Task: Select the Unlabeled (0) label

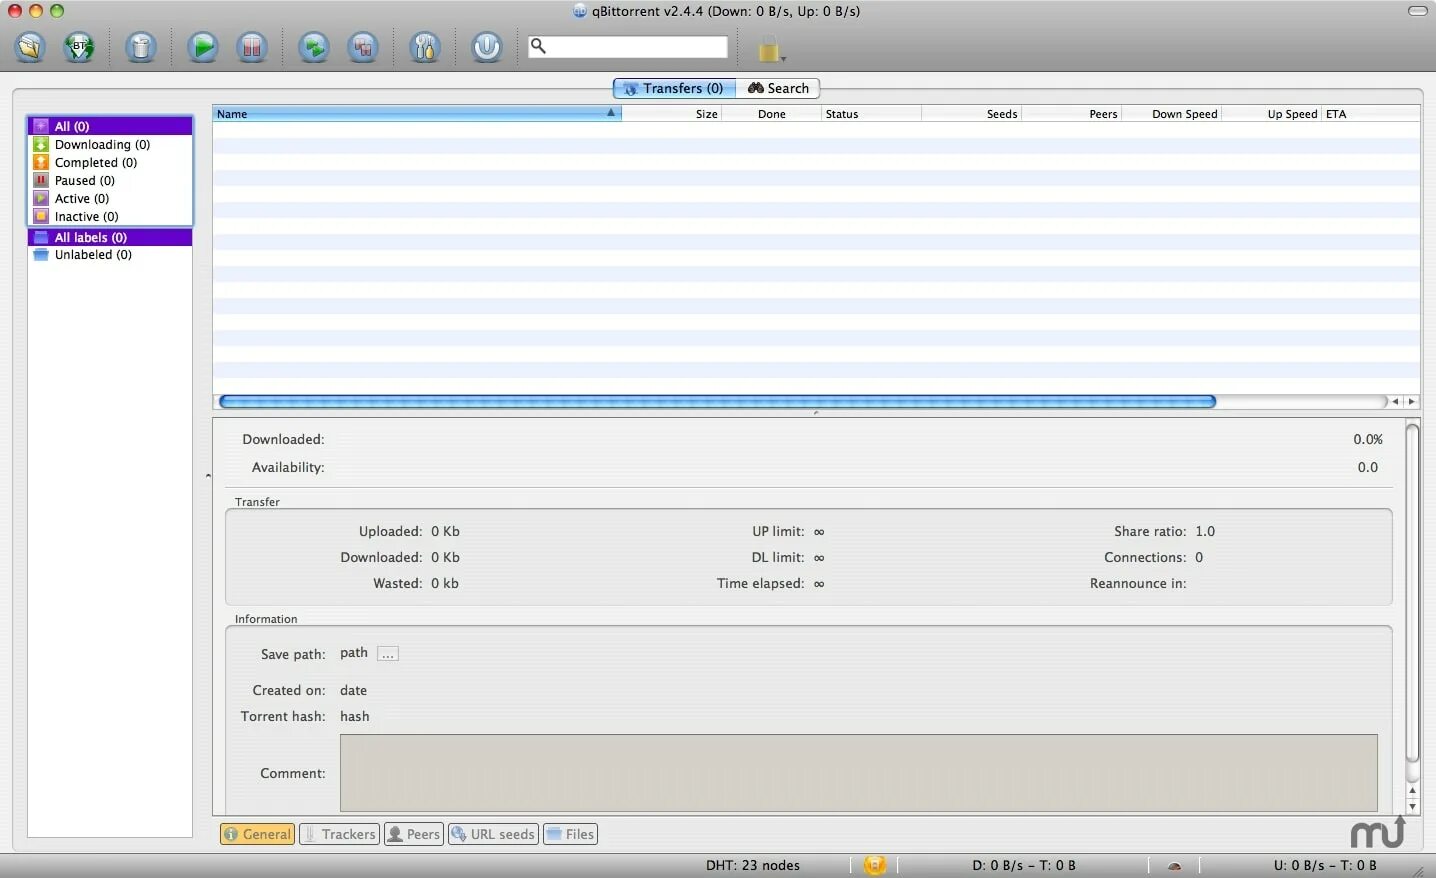Action: click(110, 255)
